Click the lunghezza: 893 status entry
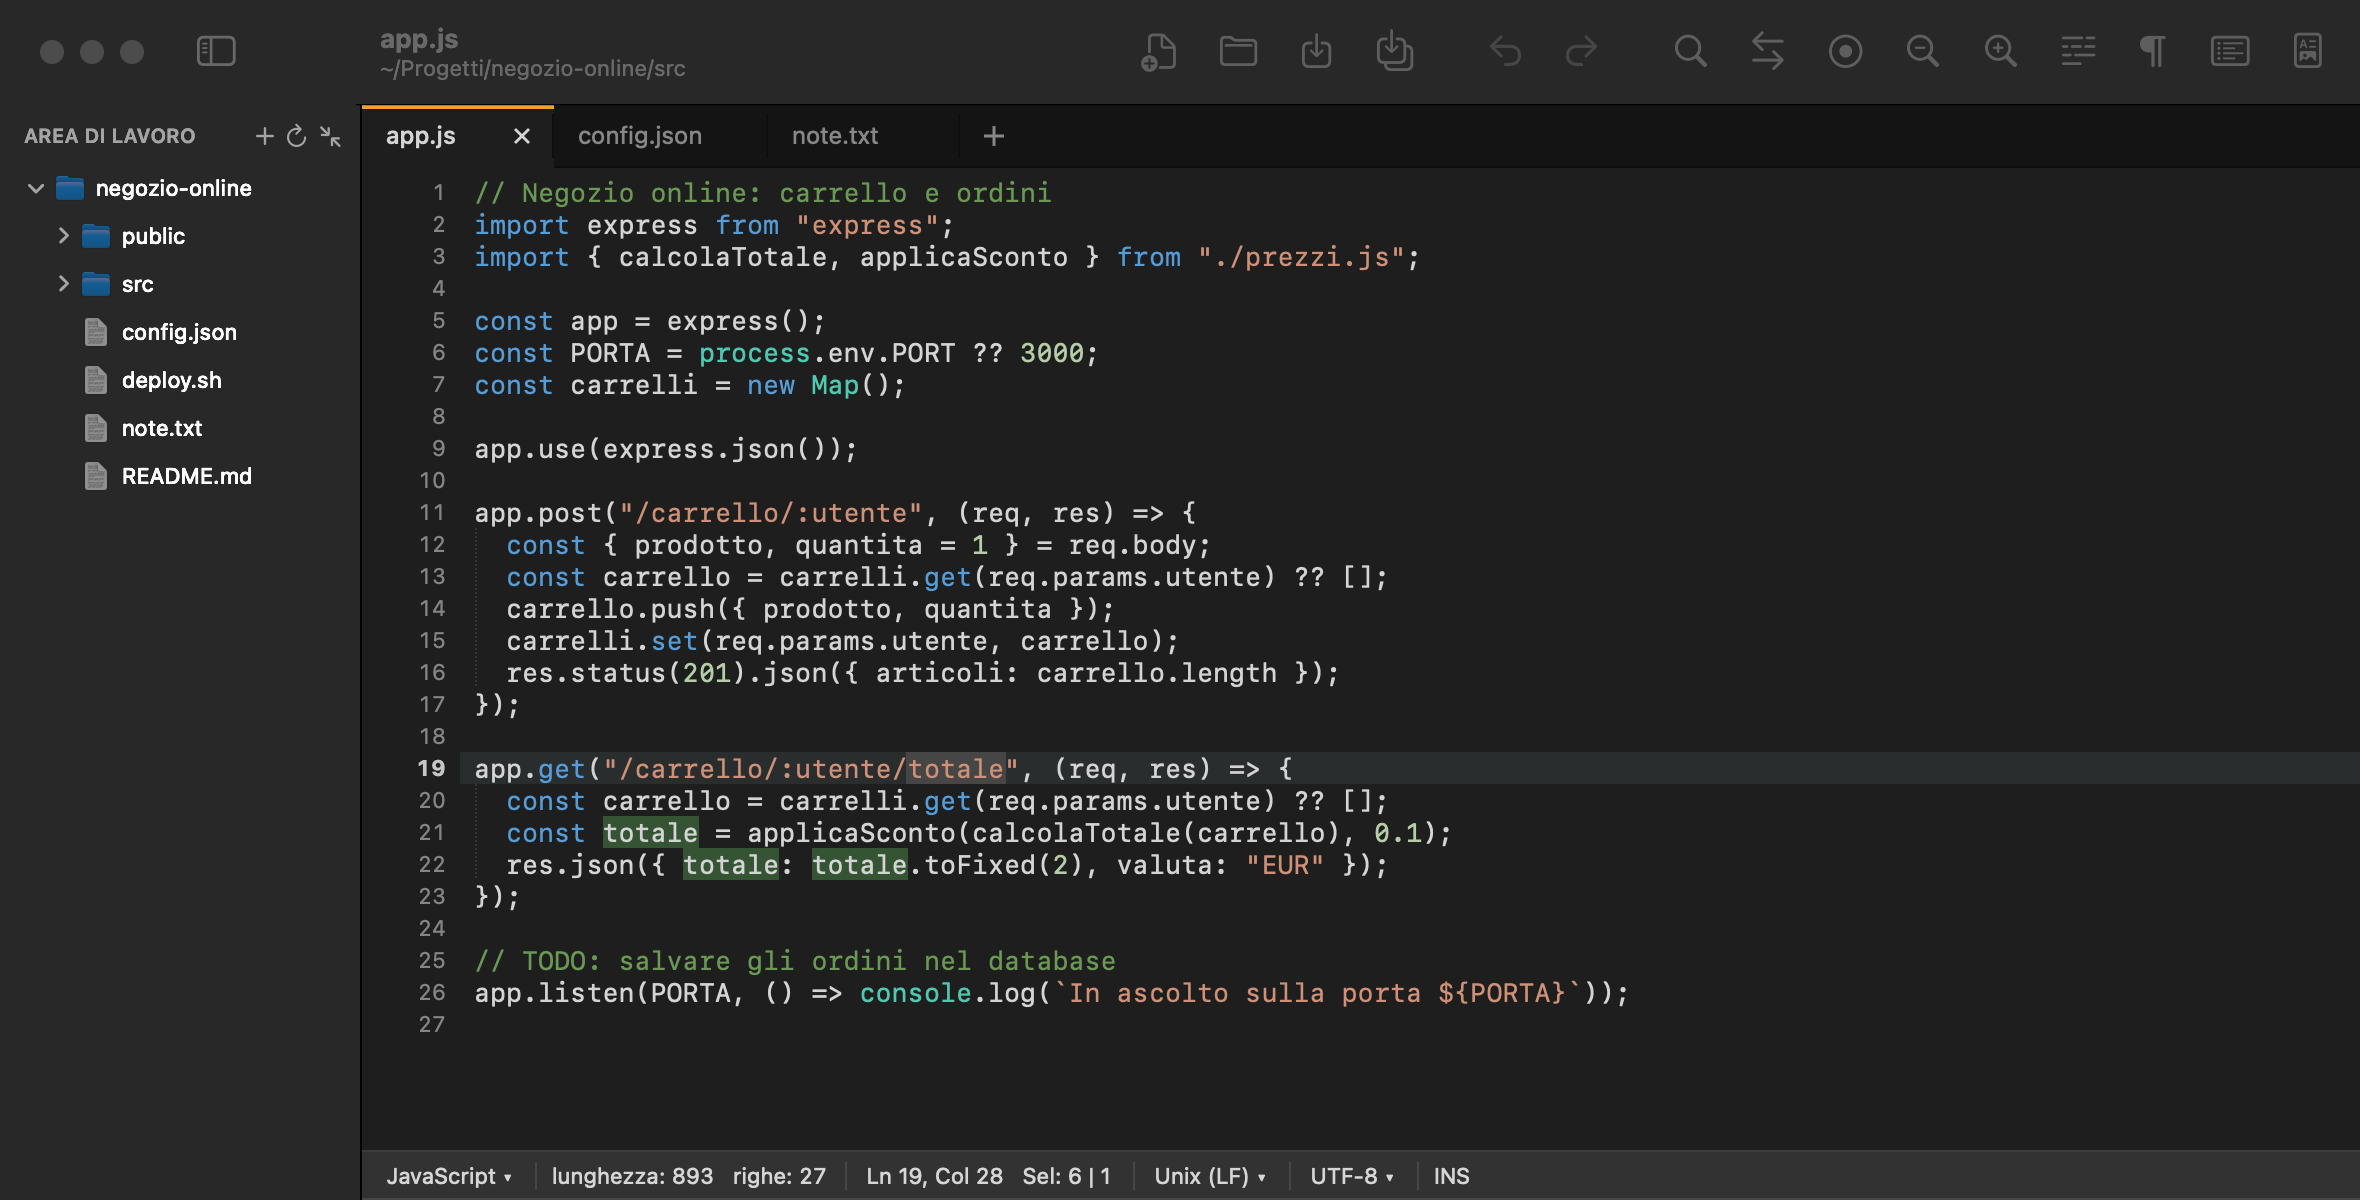Image resolution: width=2360 pixels, height=1200 pixels. (x=632, y=1176)
